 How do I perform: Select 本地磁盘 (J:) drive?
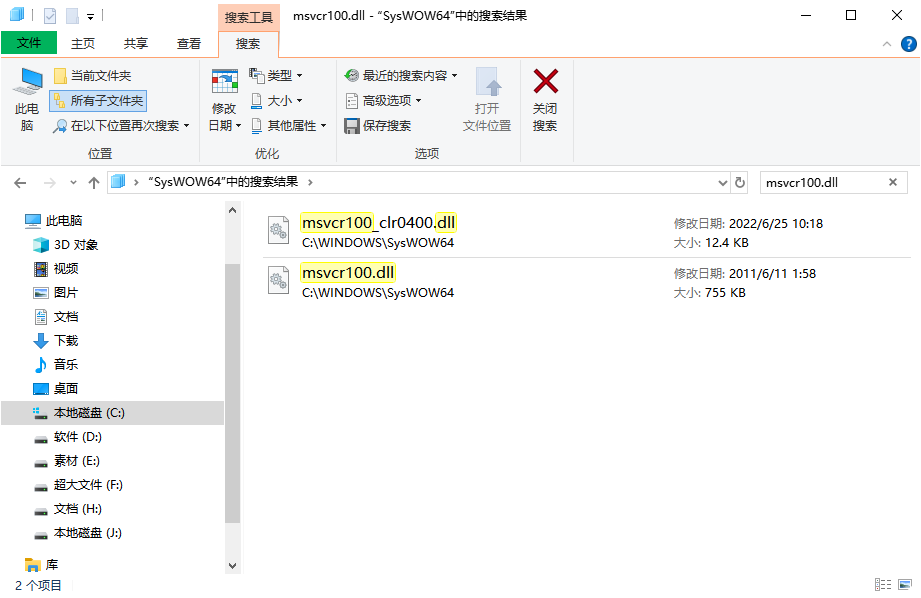(x=79, y=533)
